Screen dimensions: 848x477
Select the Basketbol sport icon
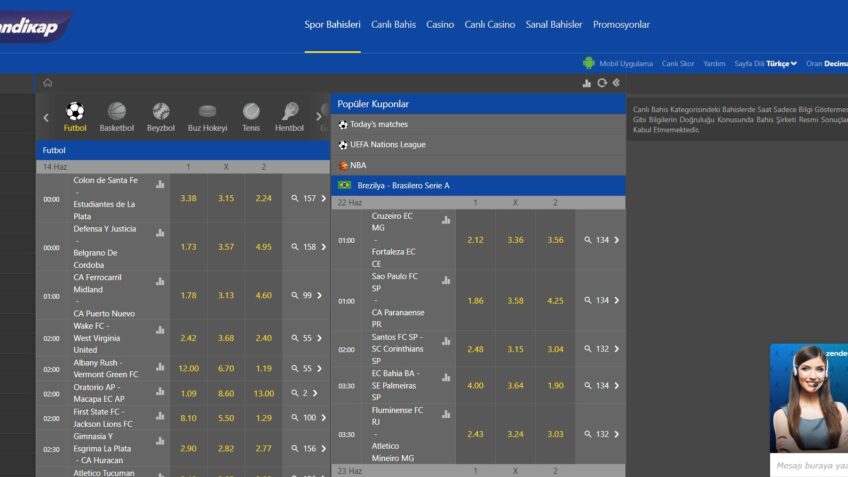(x=117, y=111)
